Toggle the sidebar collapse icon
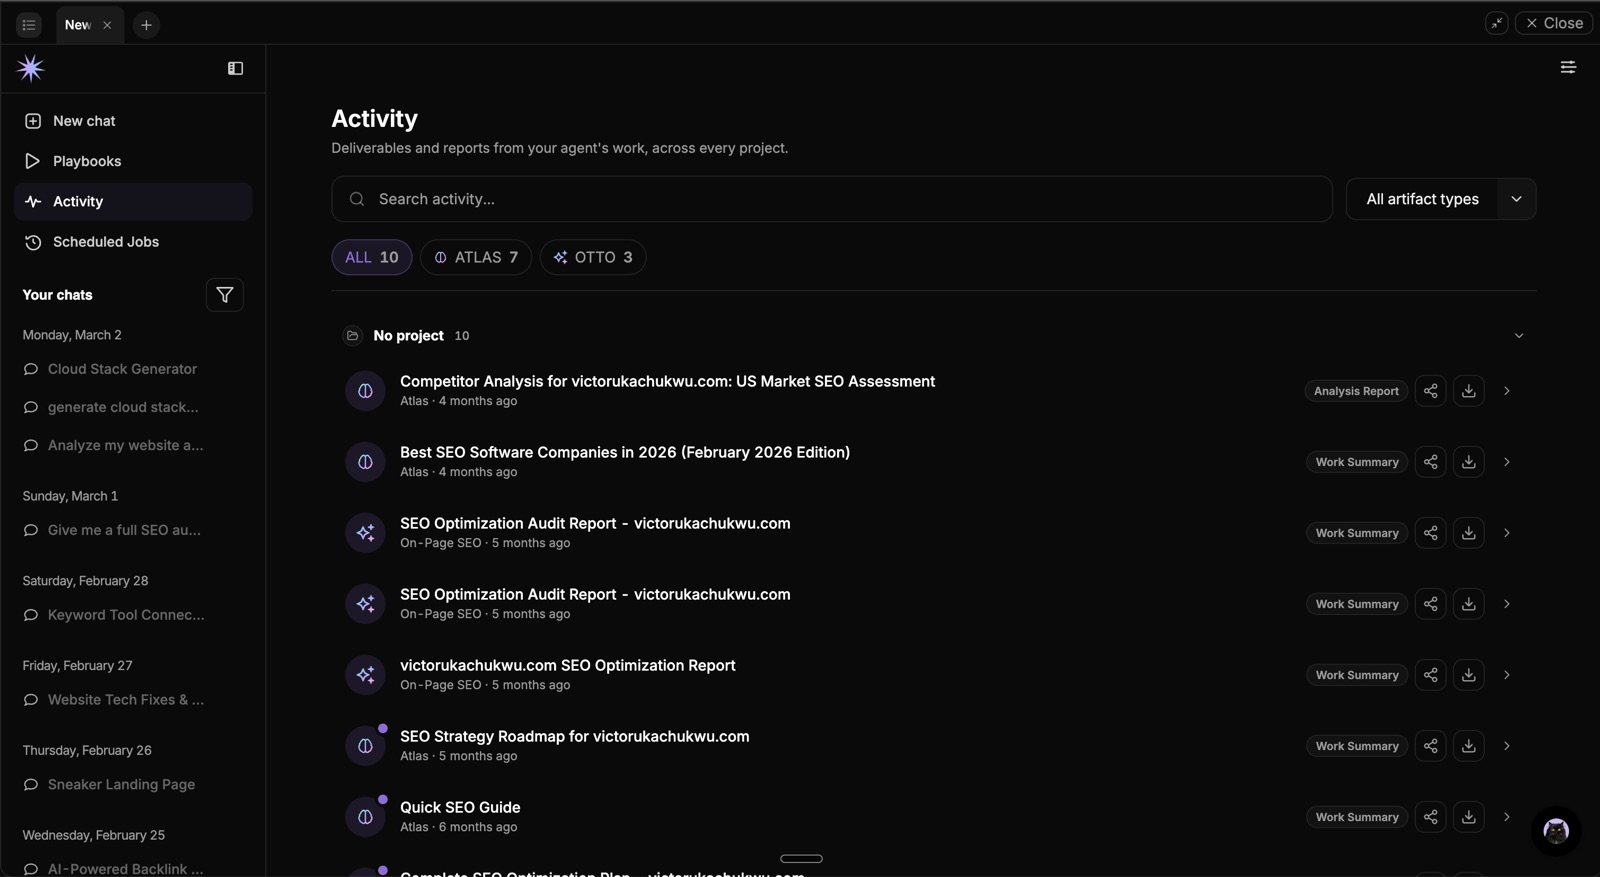Viewport: 1600px width, 877px height. point(235,68)
